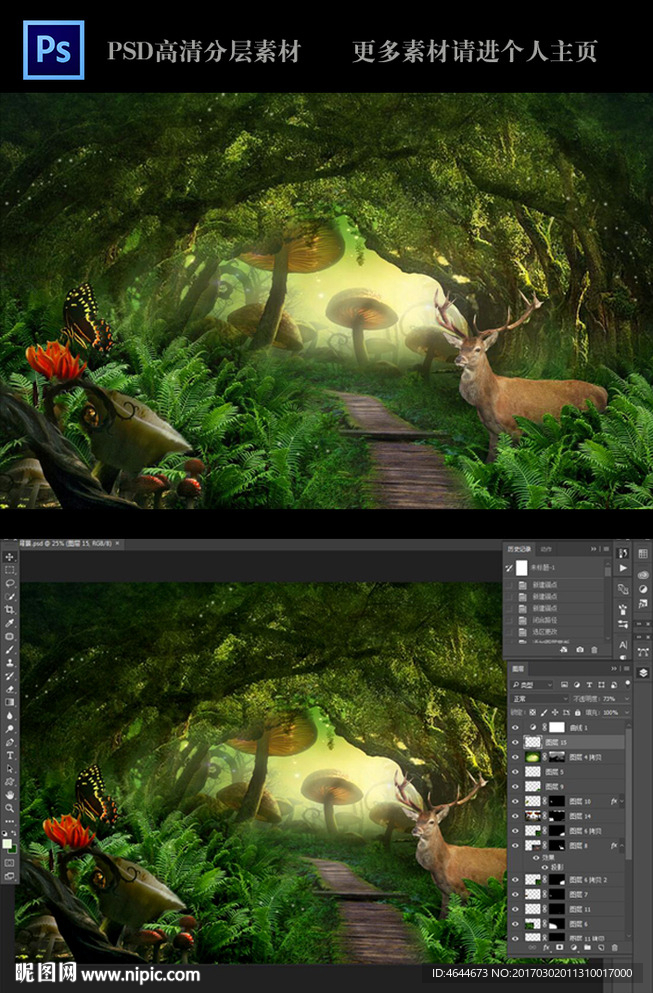This screenshot has height=993, width=653.
Task: Select the Custom Shape tool
Action: pos(10,781)
